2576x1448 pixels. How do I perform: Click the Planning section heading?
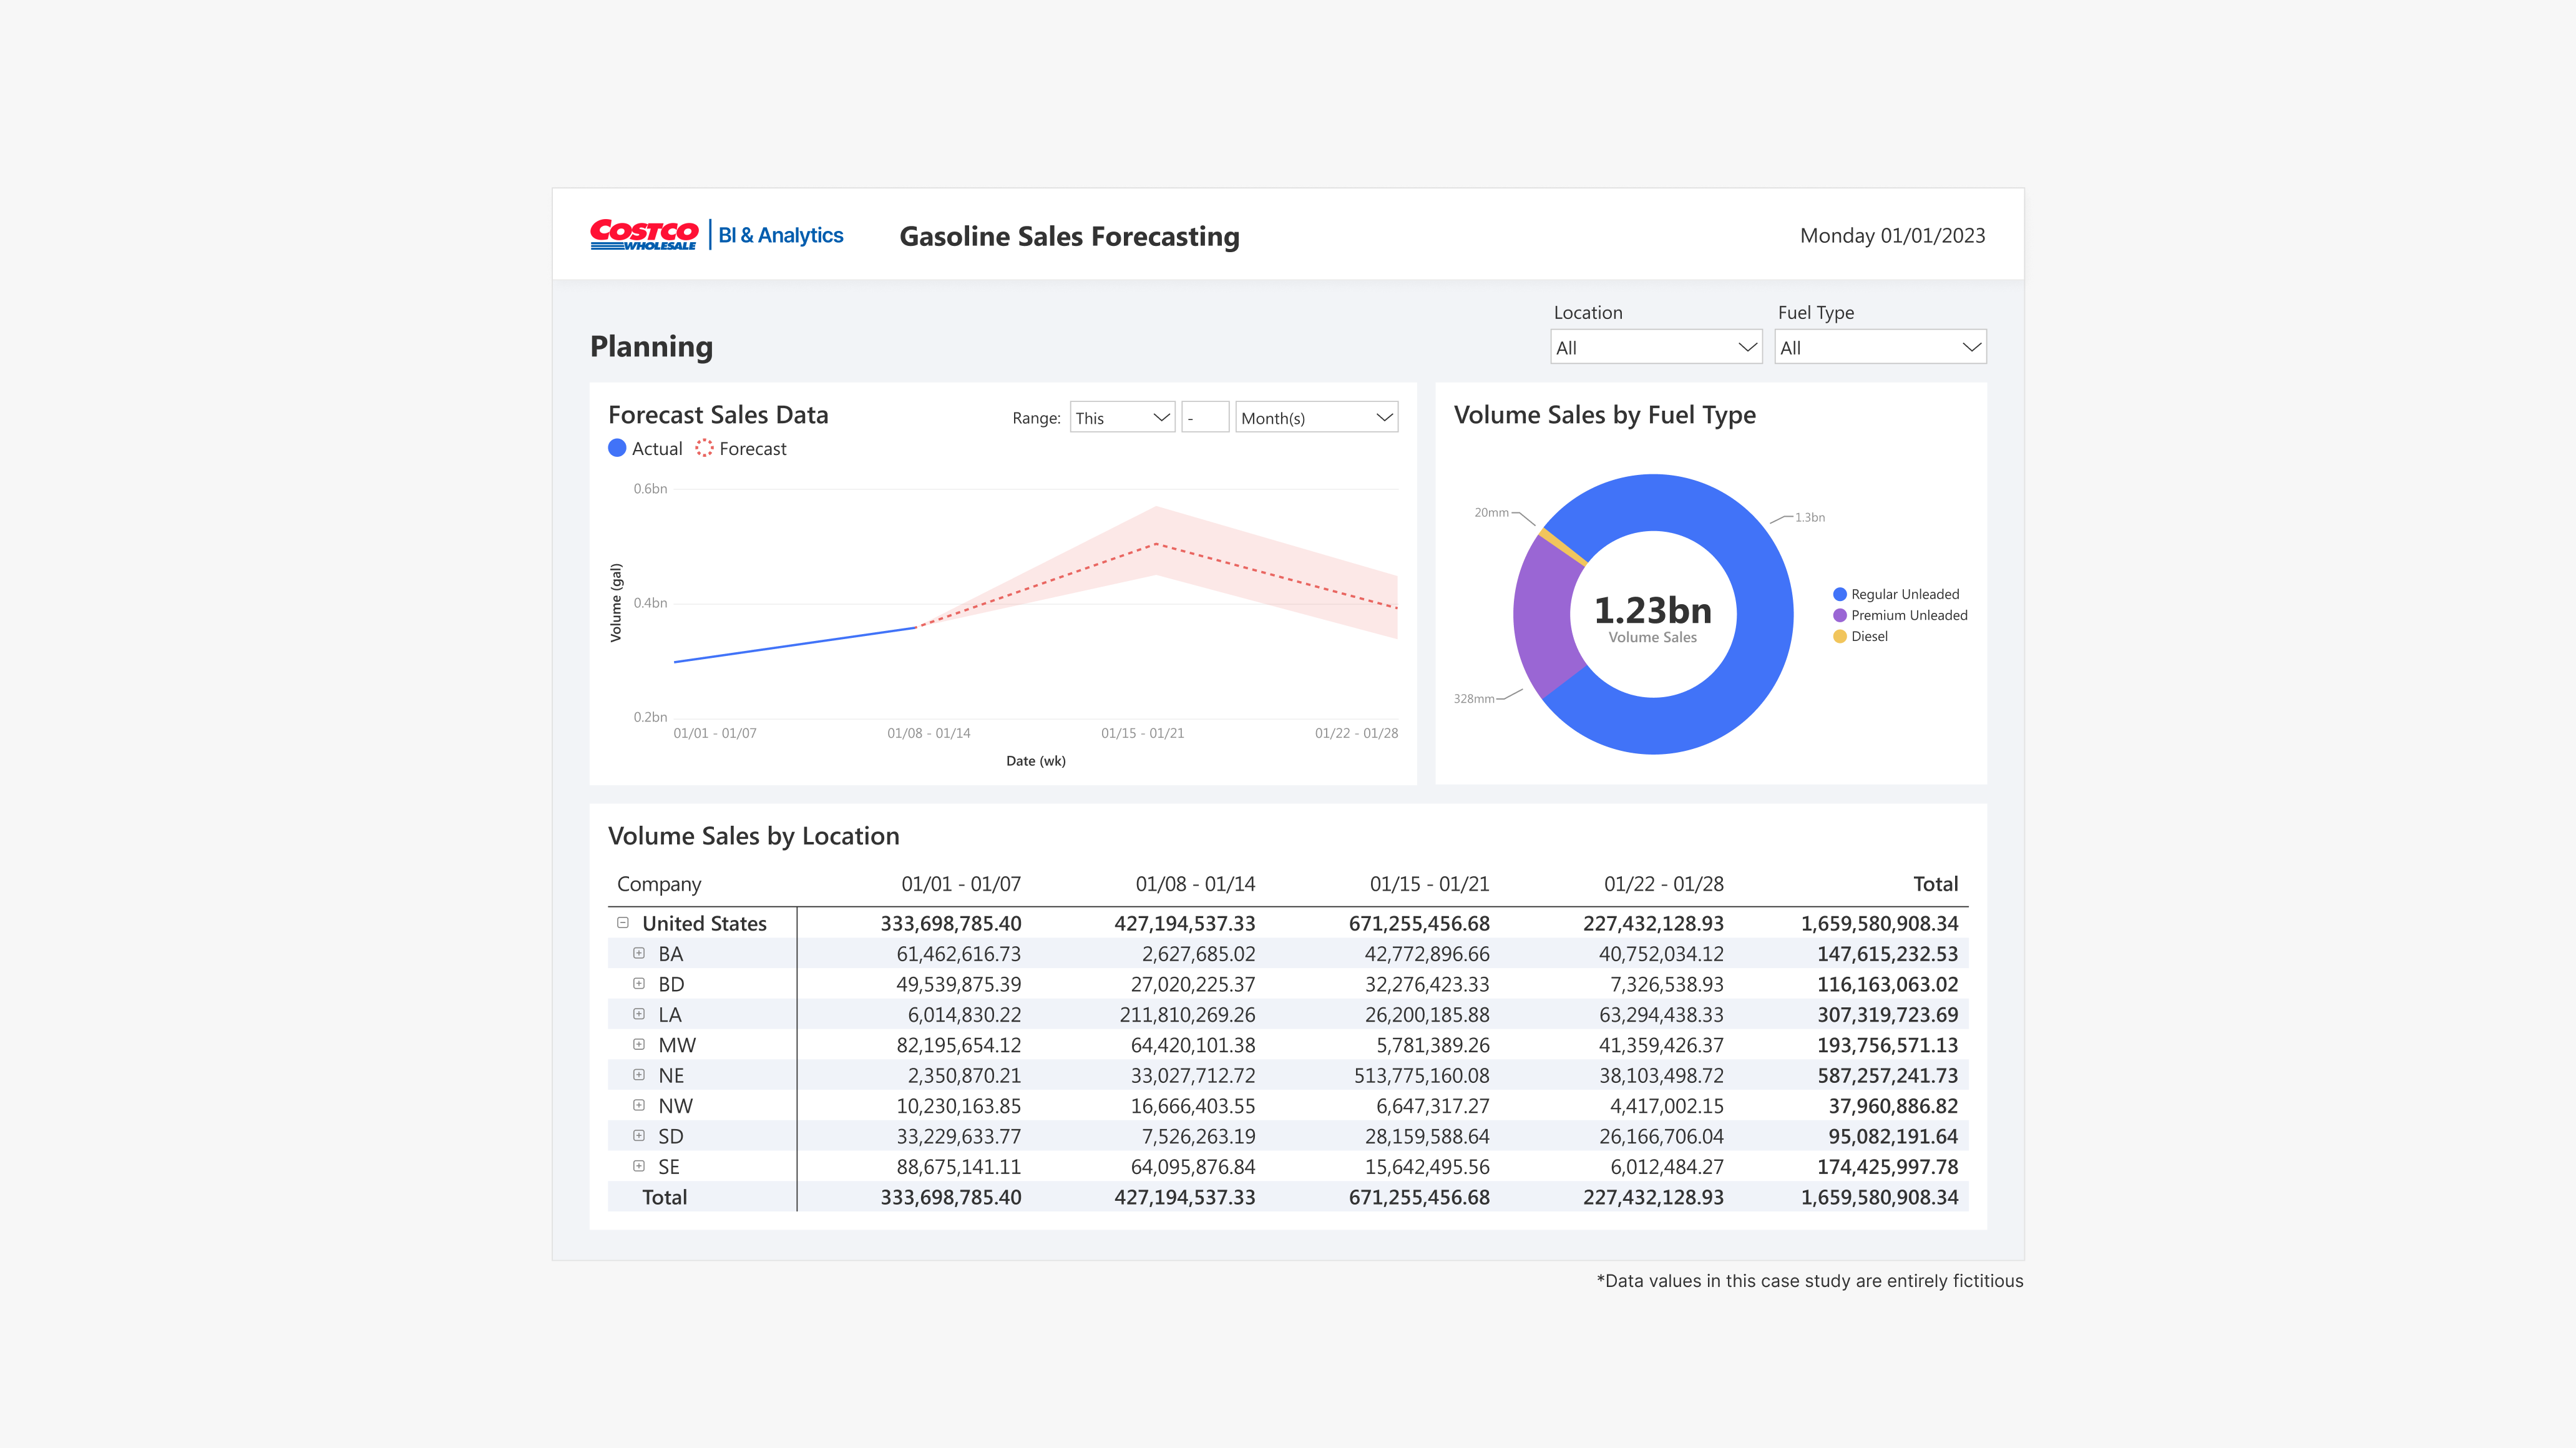pyautogui.click(x=651, y=346)
